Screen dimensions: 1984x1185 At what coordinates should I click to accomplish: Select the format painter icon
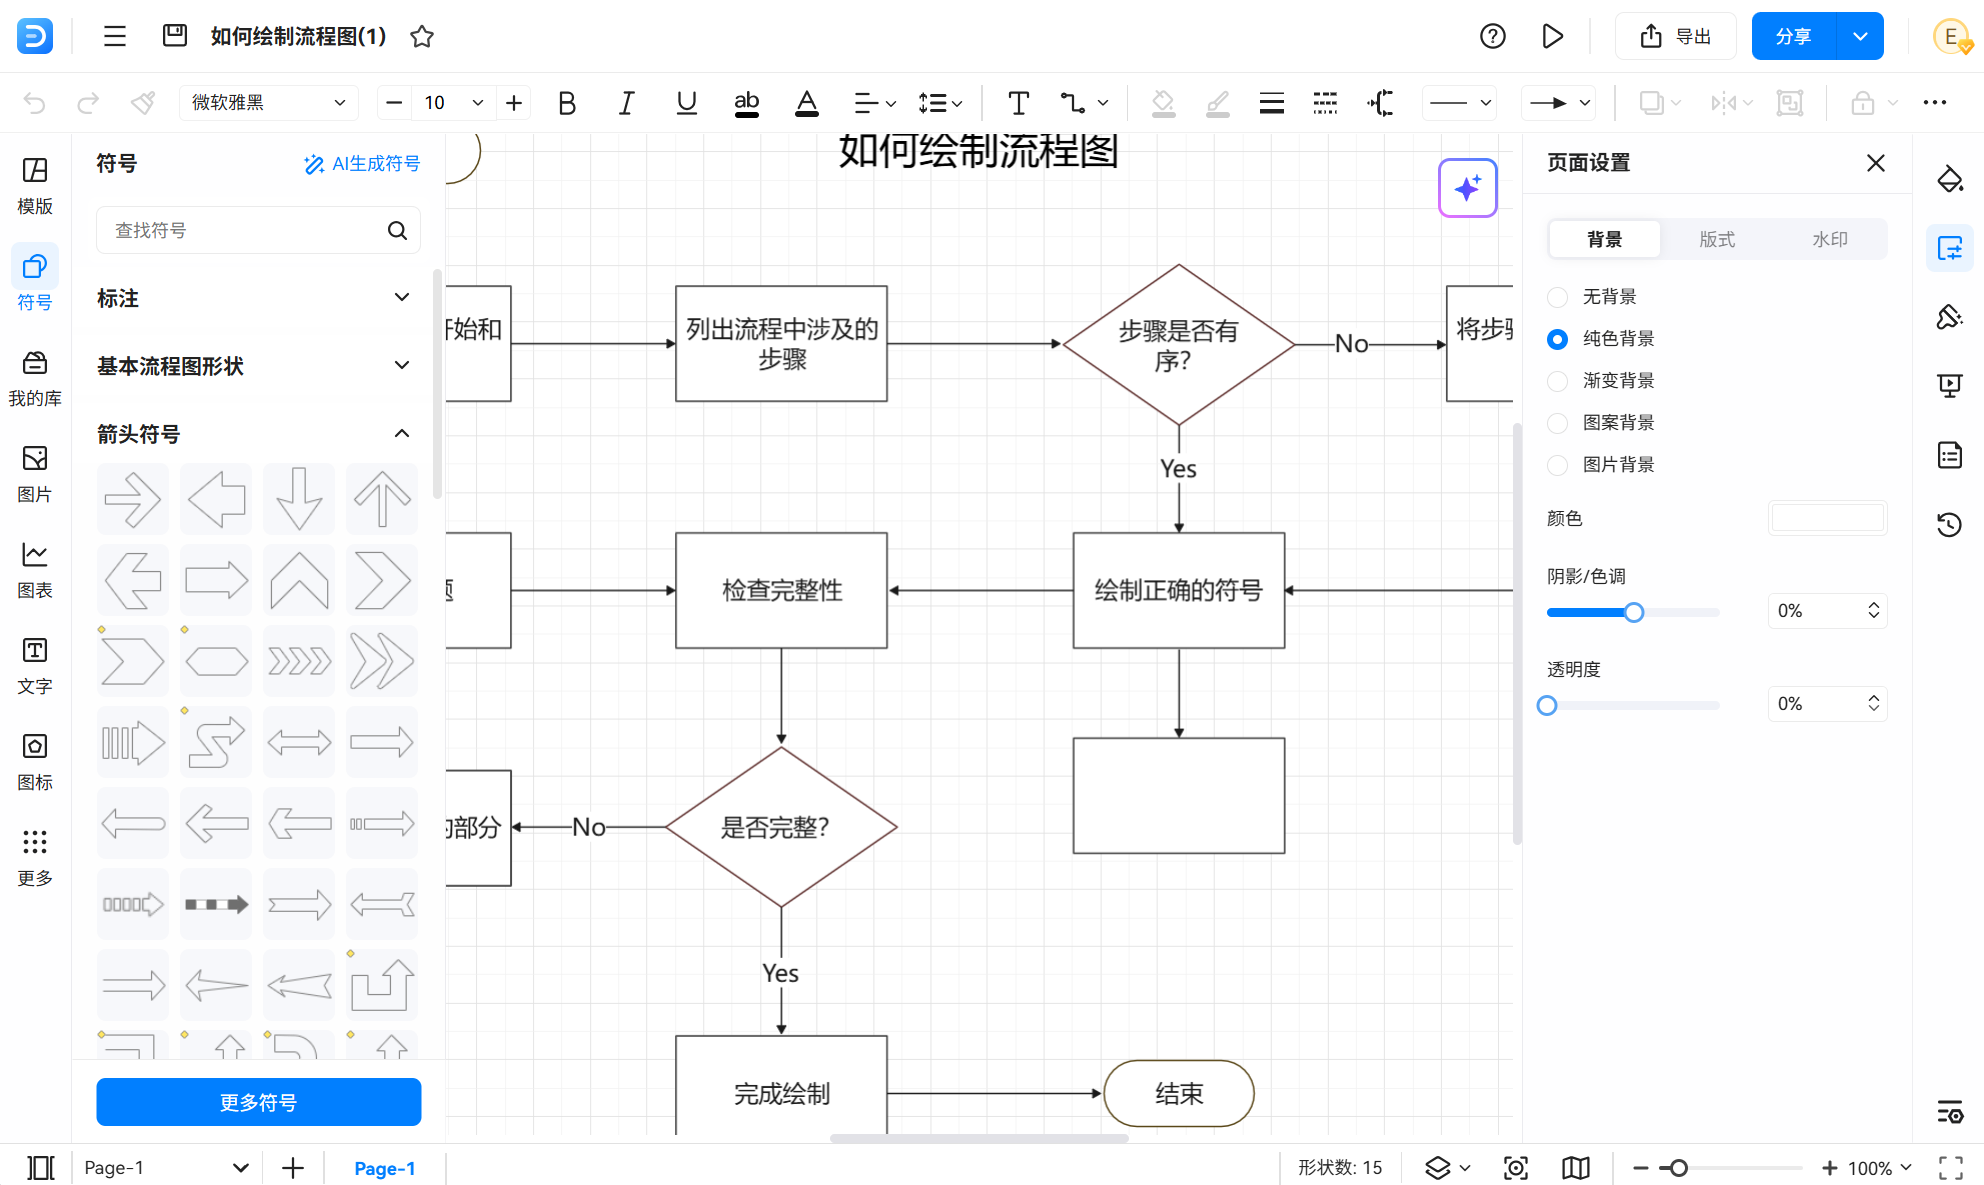[x=143, y=103]
